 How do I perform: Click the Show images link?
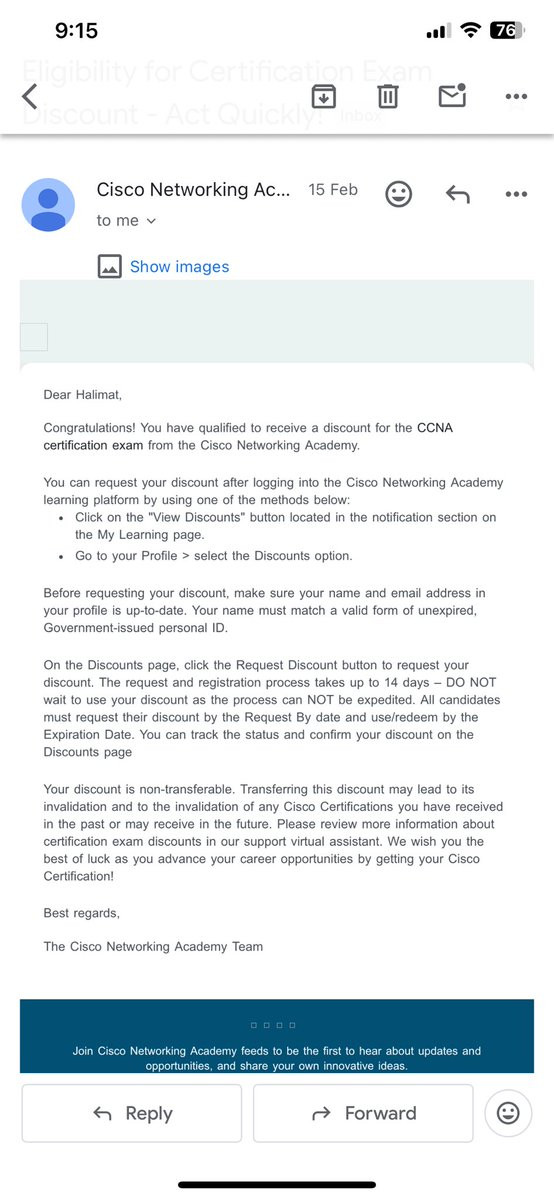[x=179, y=267]
